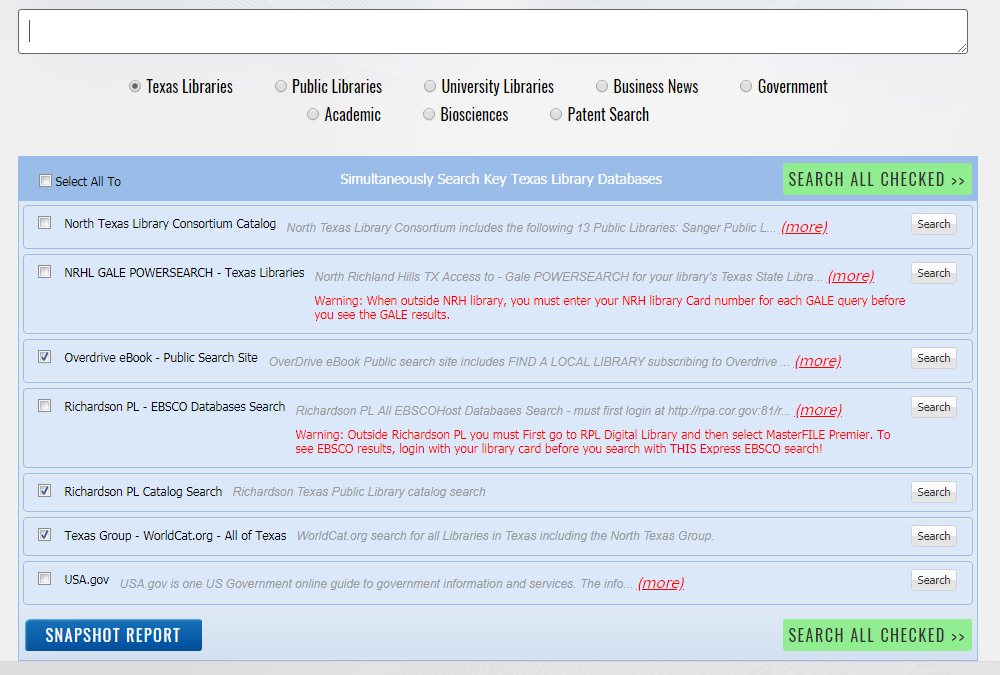Click Search button in USA.gov row
This screenshot has height=675, width=1000.
(x=934, y=580)
